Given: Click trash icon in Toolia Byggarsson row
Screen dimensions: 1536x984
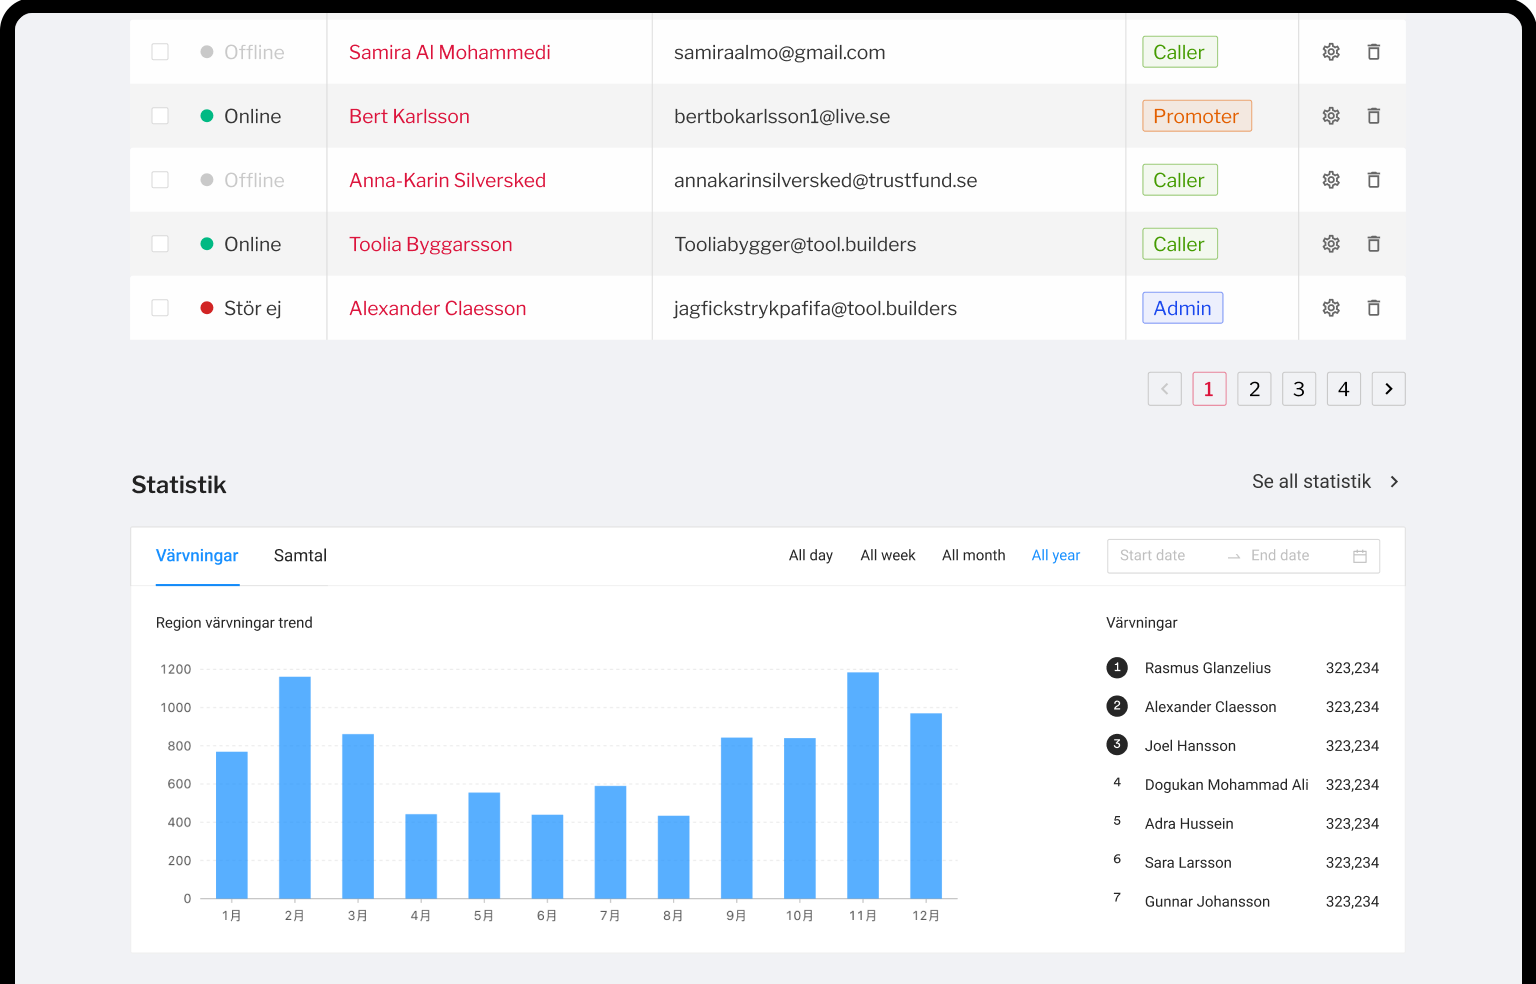Looking at the screenshot, I should (1374, 244).
